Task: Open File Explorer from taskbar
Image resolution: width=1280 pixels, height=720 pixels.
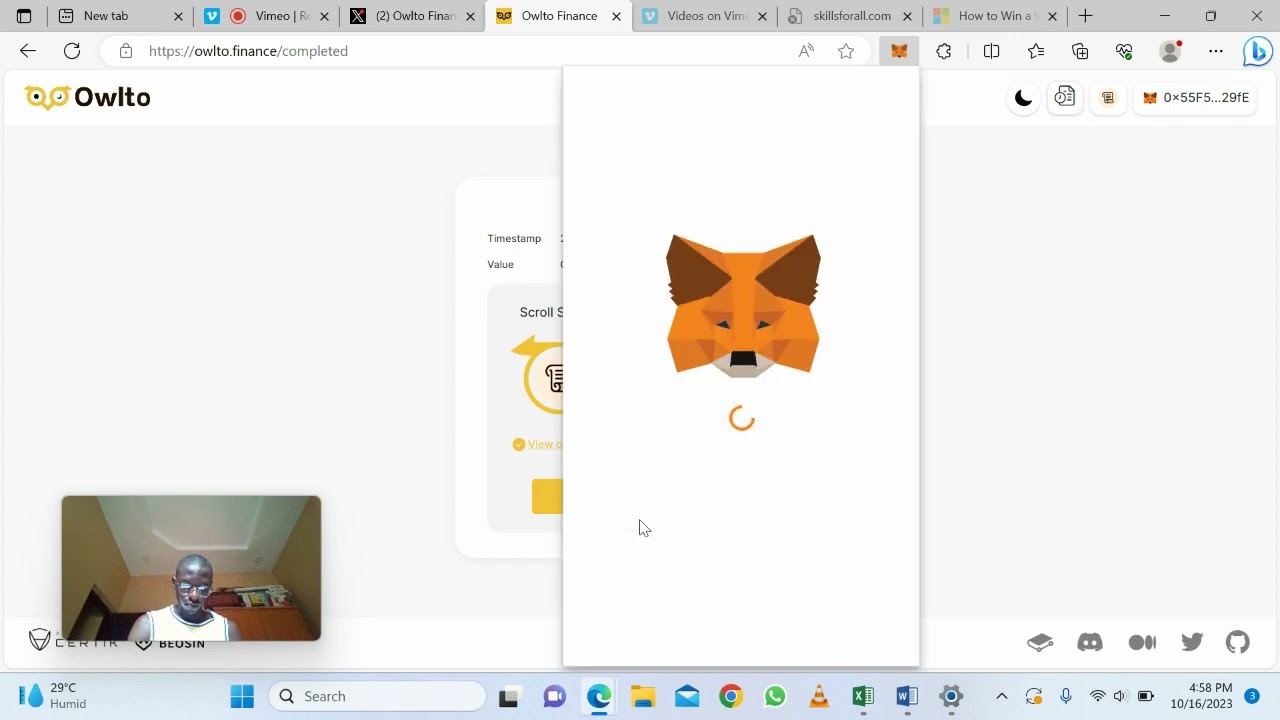Action: (x=643, y=696)
